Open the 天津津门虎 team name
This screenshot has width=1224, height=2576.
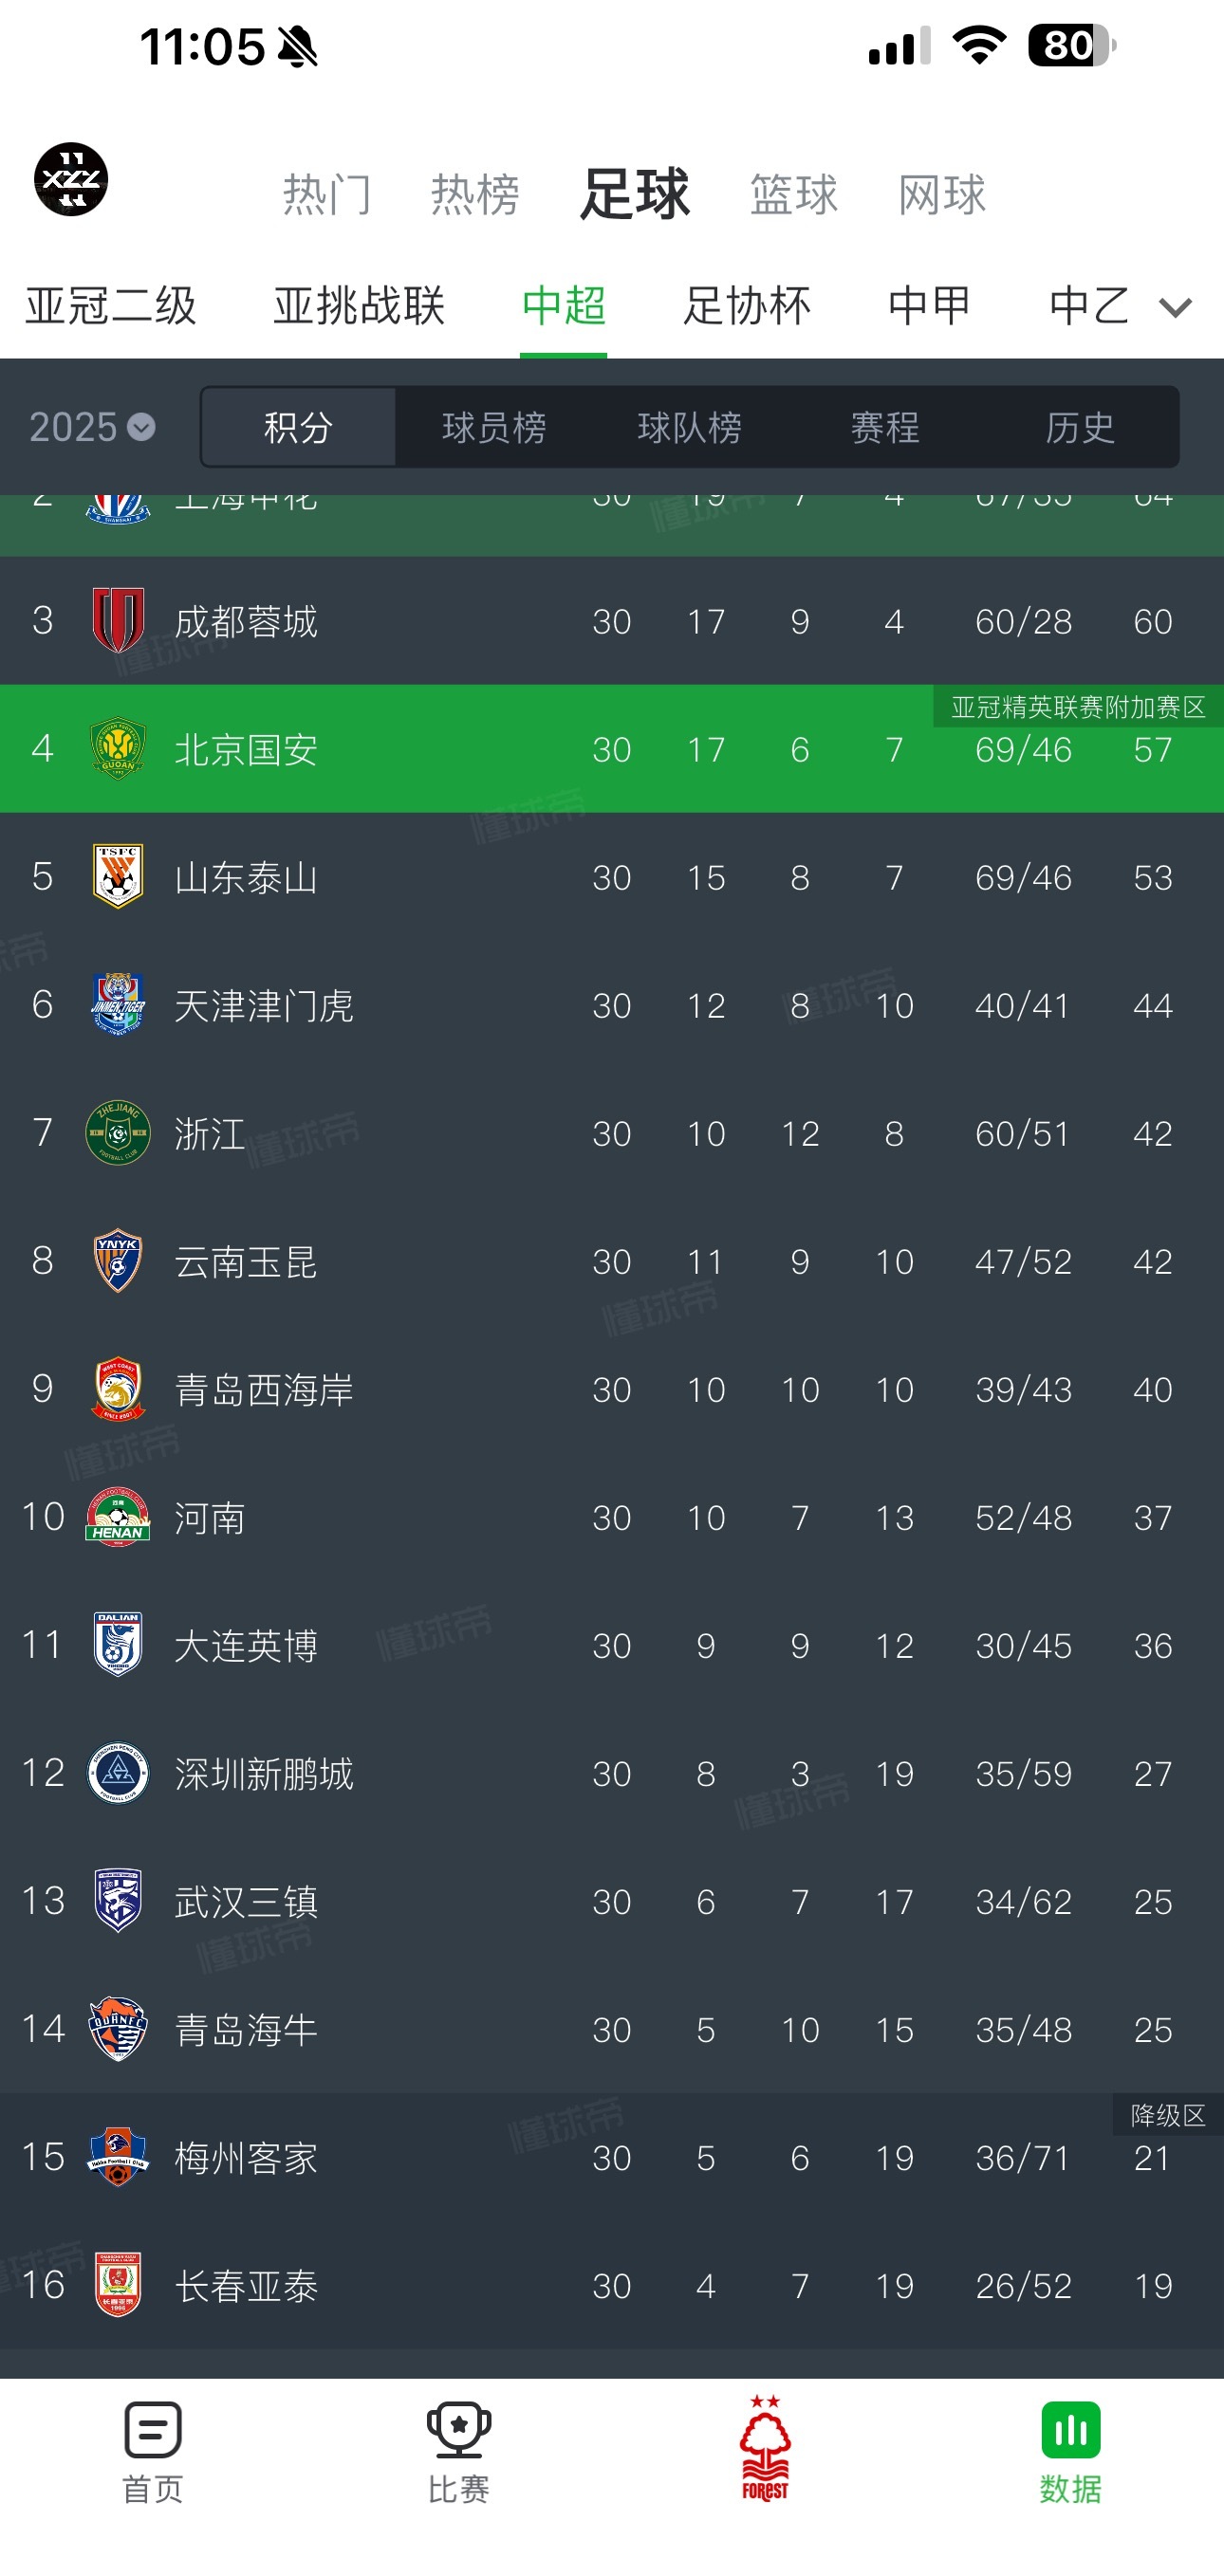point(264,1005)
